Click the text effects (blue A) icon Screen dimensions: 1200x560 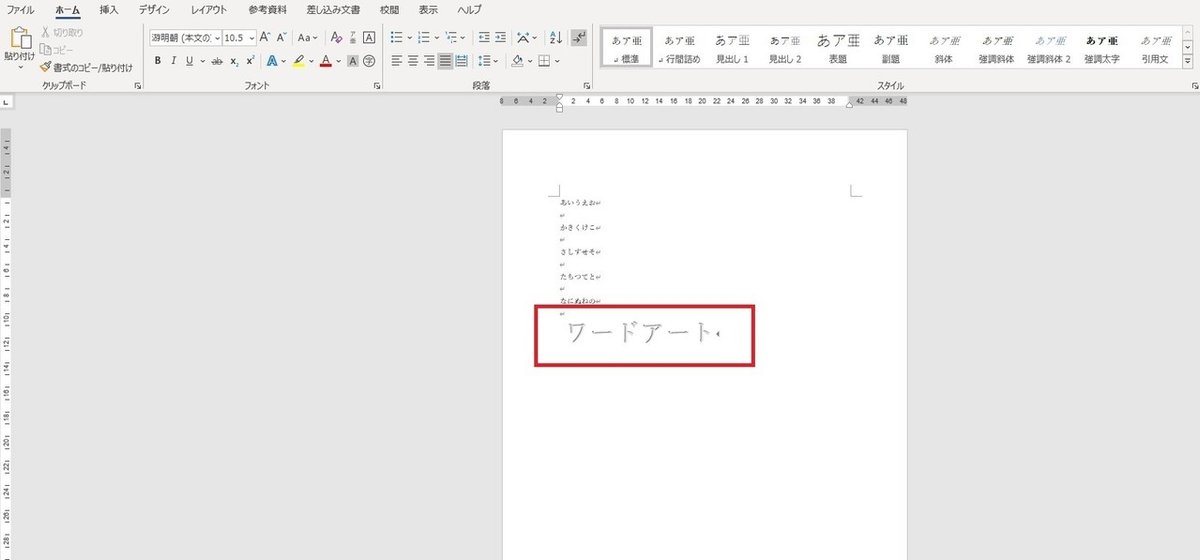click(x=272, y=61)
